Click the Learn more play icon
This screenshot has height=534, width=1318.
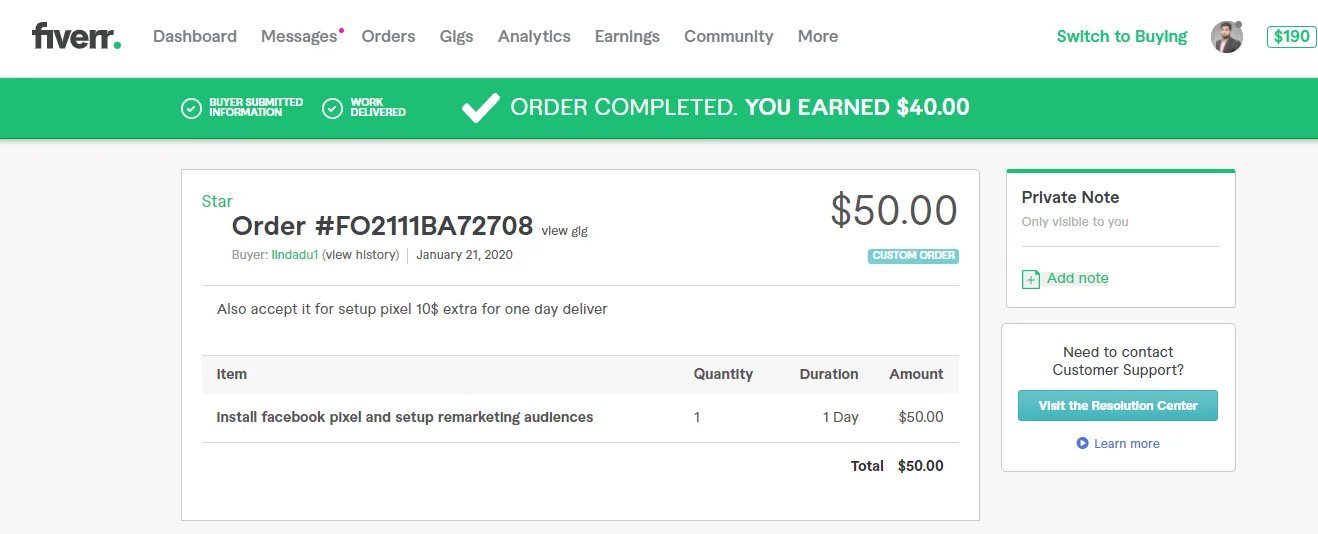pos(1082,443)
